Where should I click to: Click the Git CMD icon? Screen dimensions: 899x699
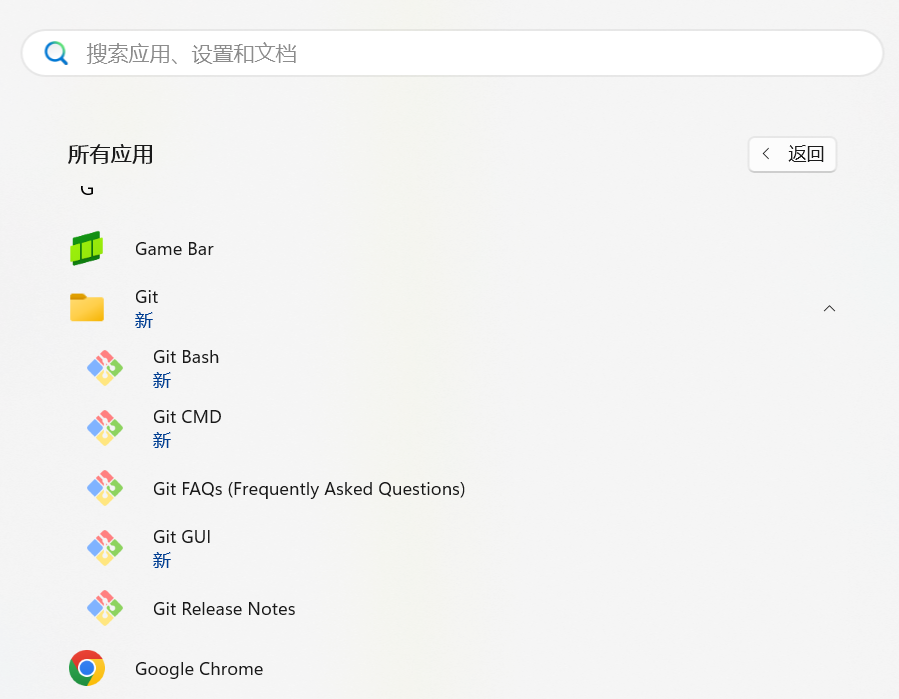[104, 428]
